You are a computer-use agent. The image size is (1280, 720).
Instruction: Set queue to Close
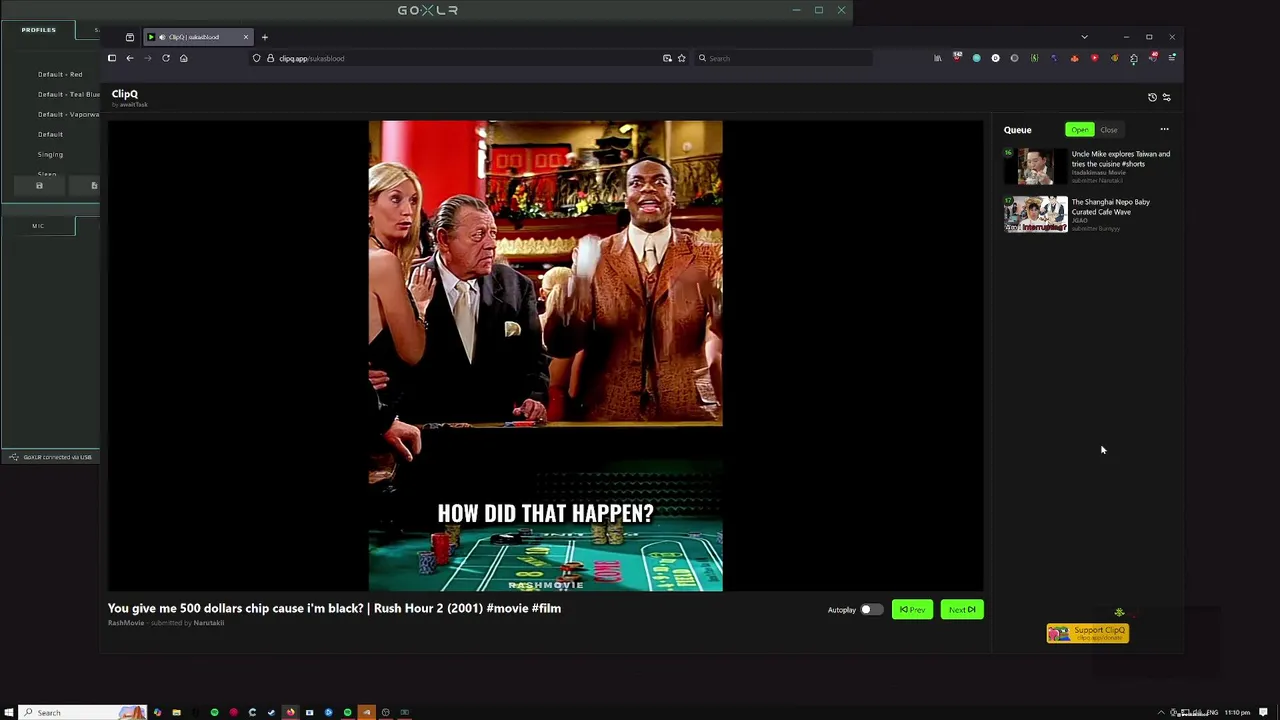[x=1109, y=129]
